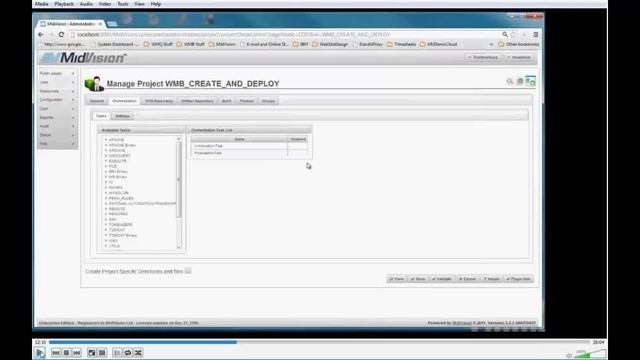The width and height of the screenshot is (640, 360).
Task: Expand the ARCHIVE task node
Action: coord(106,151)
